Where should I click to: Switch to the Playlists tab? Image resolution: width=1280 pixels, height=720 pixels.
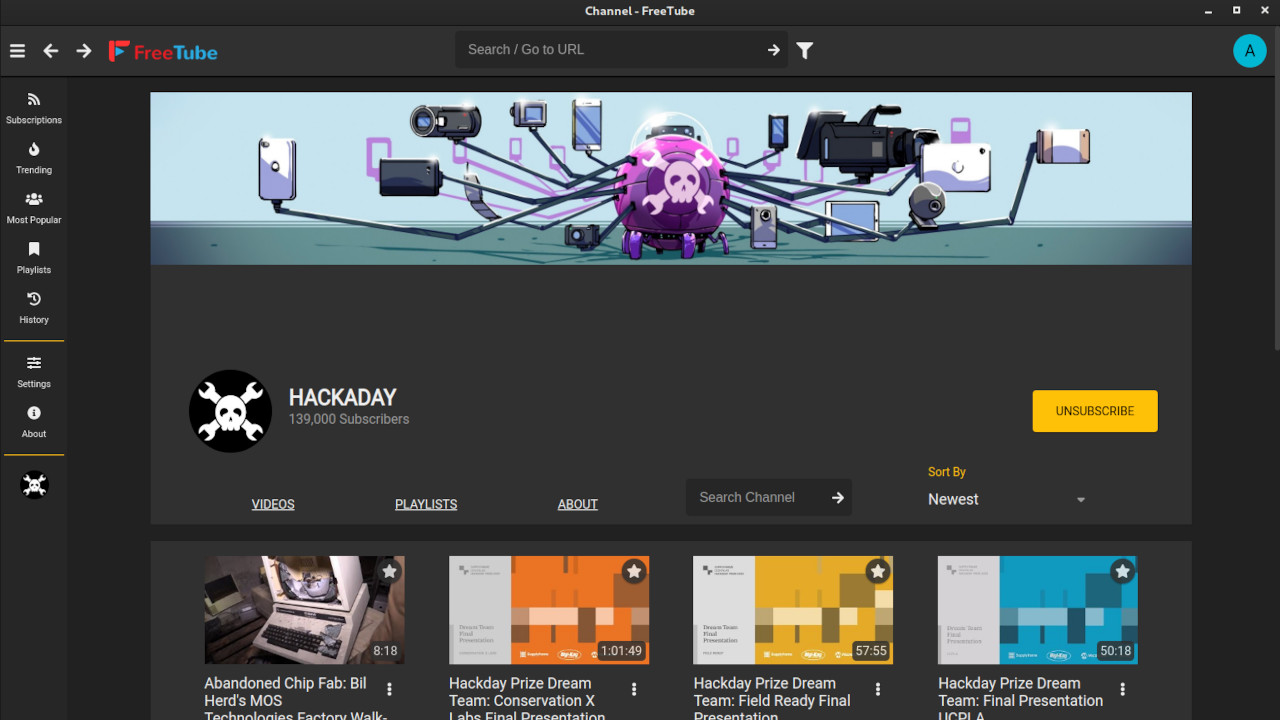click(x=426, y=504)
